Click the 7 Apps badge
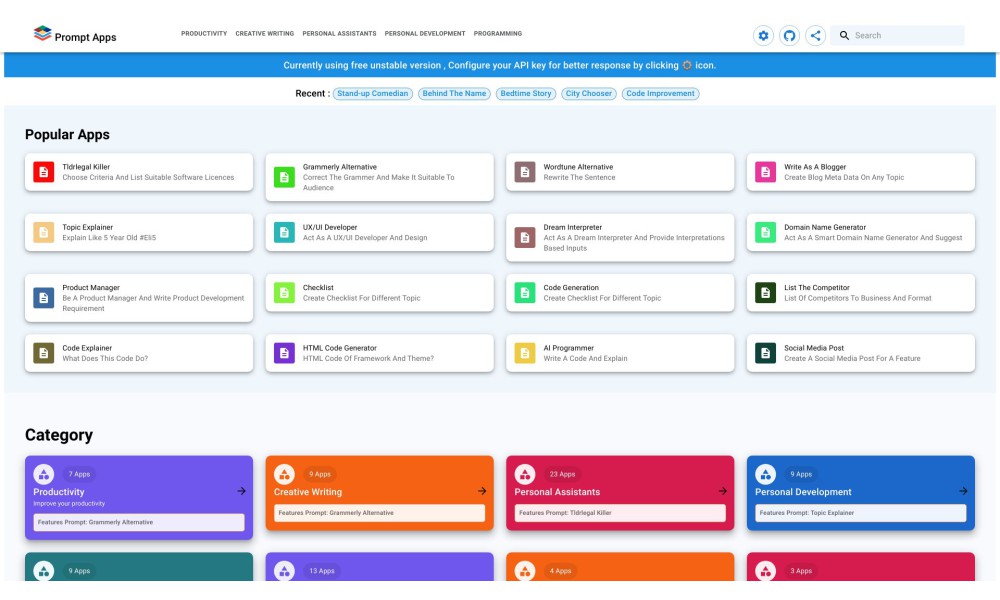Screen dimensions: 1000x600 (x=79, y=474)
